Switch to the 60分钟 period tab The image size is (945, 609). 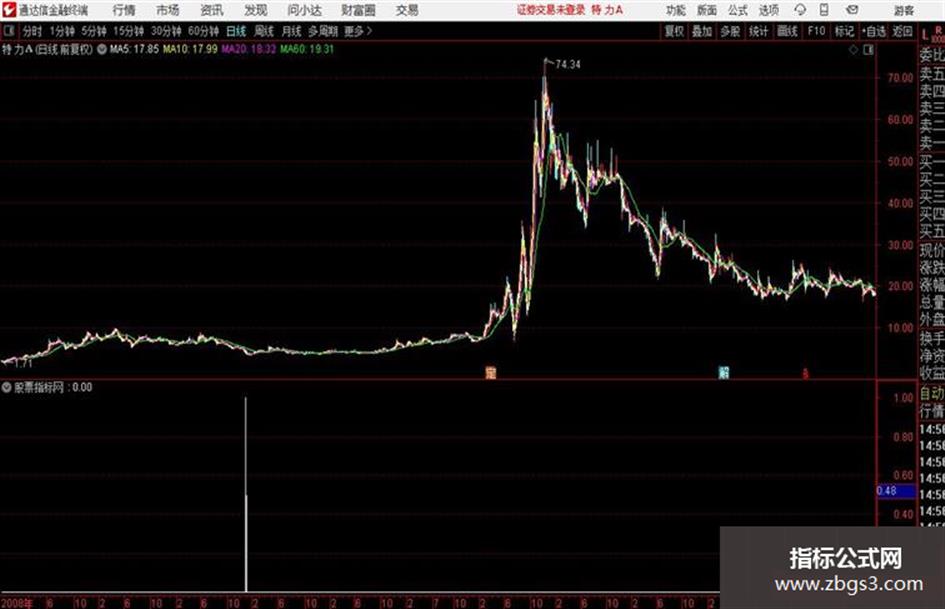tap(203, 31)
